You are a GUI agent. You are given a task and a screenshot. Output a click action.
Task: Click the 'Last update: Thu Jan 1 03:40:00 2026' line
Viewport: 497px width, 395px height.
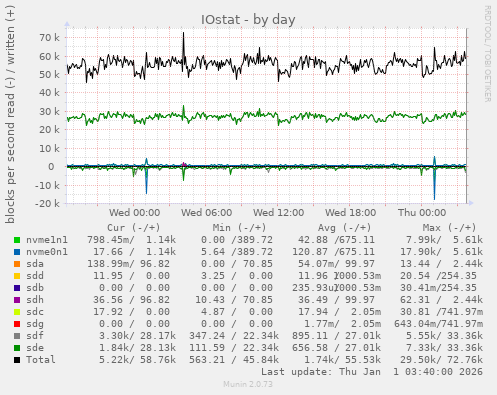pos(372,372)
